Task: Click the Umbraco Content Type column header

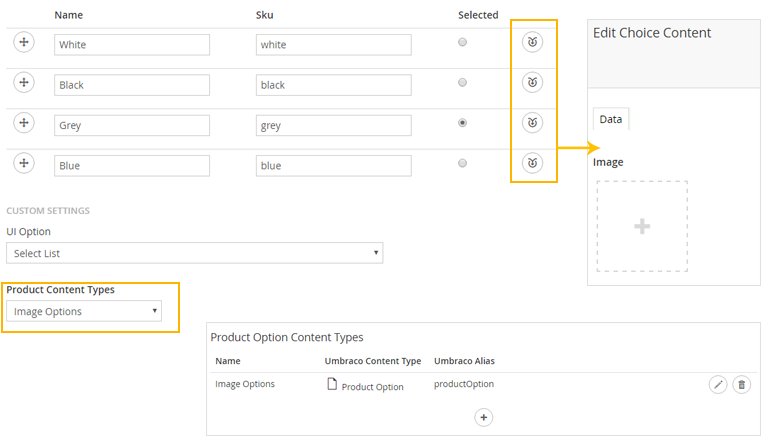Action: [x=373, y=361]
